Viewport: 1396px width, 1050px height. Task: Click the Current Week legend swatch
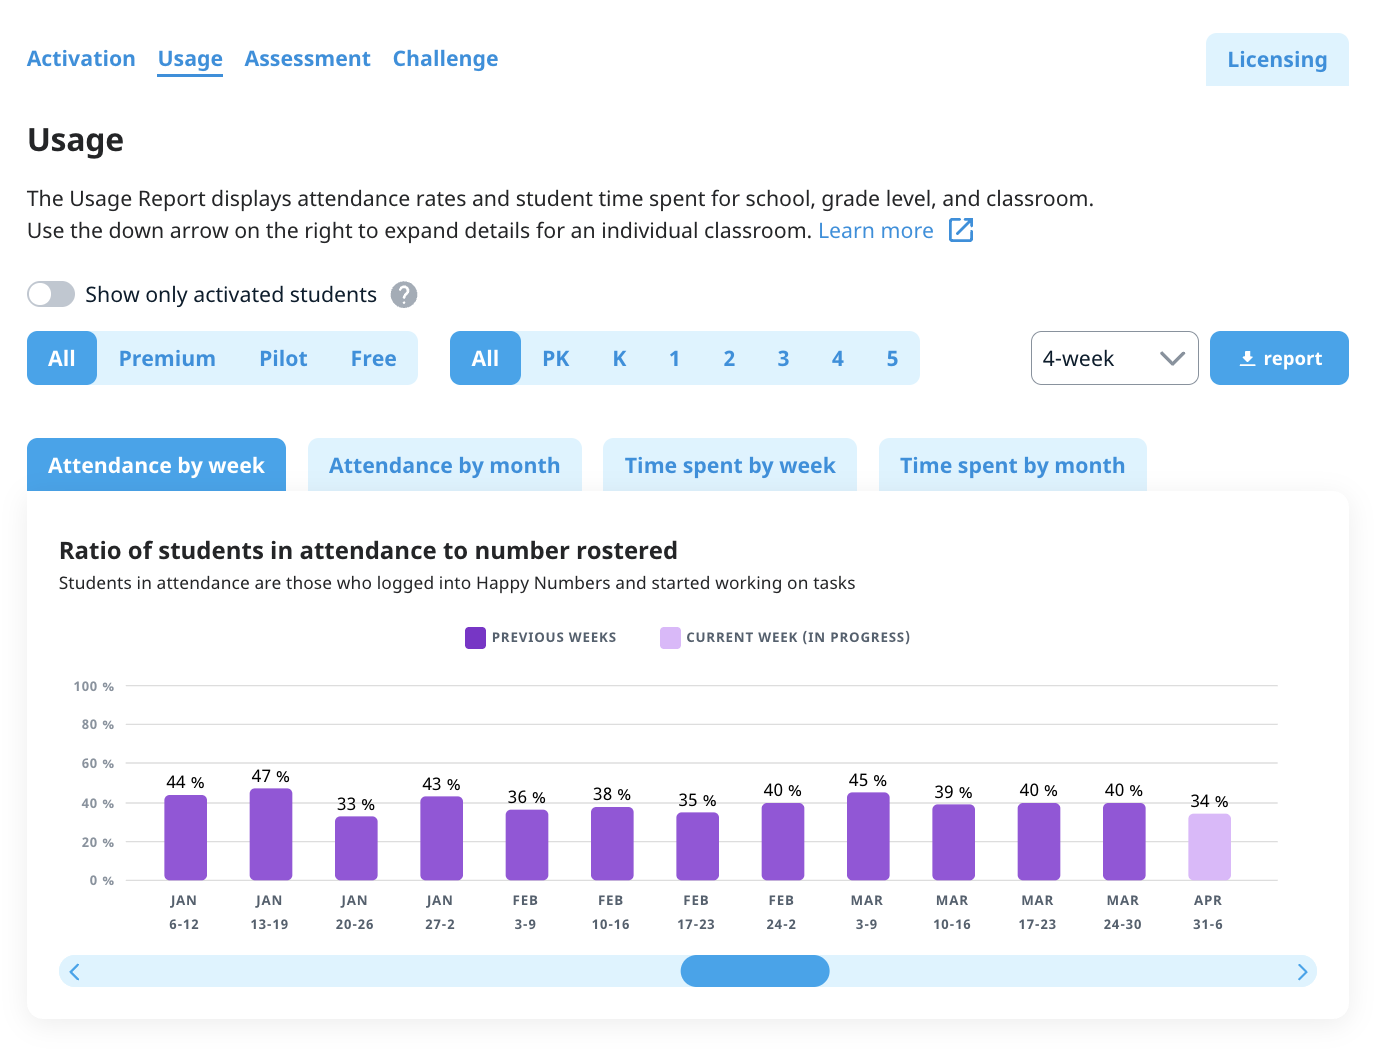point(670,638)
